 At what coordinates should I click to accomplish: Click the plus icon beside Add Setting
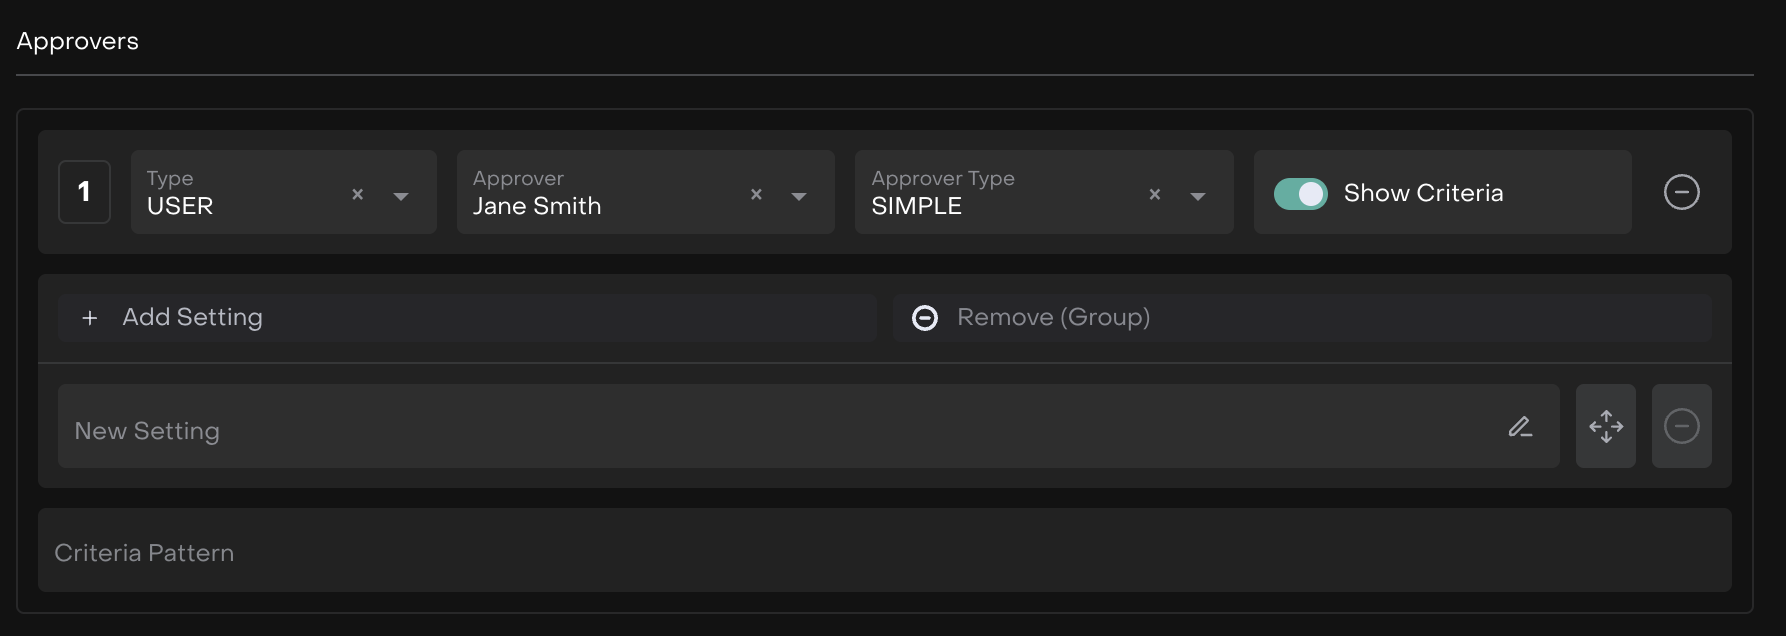(90, 318)
